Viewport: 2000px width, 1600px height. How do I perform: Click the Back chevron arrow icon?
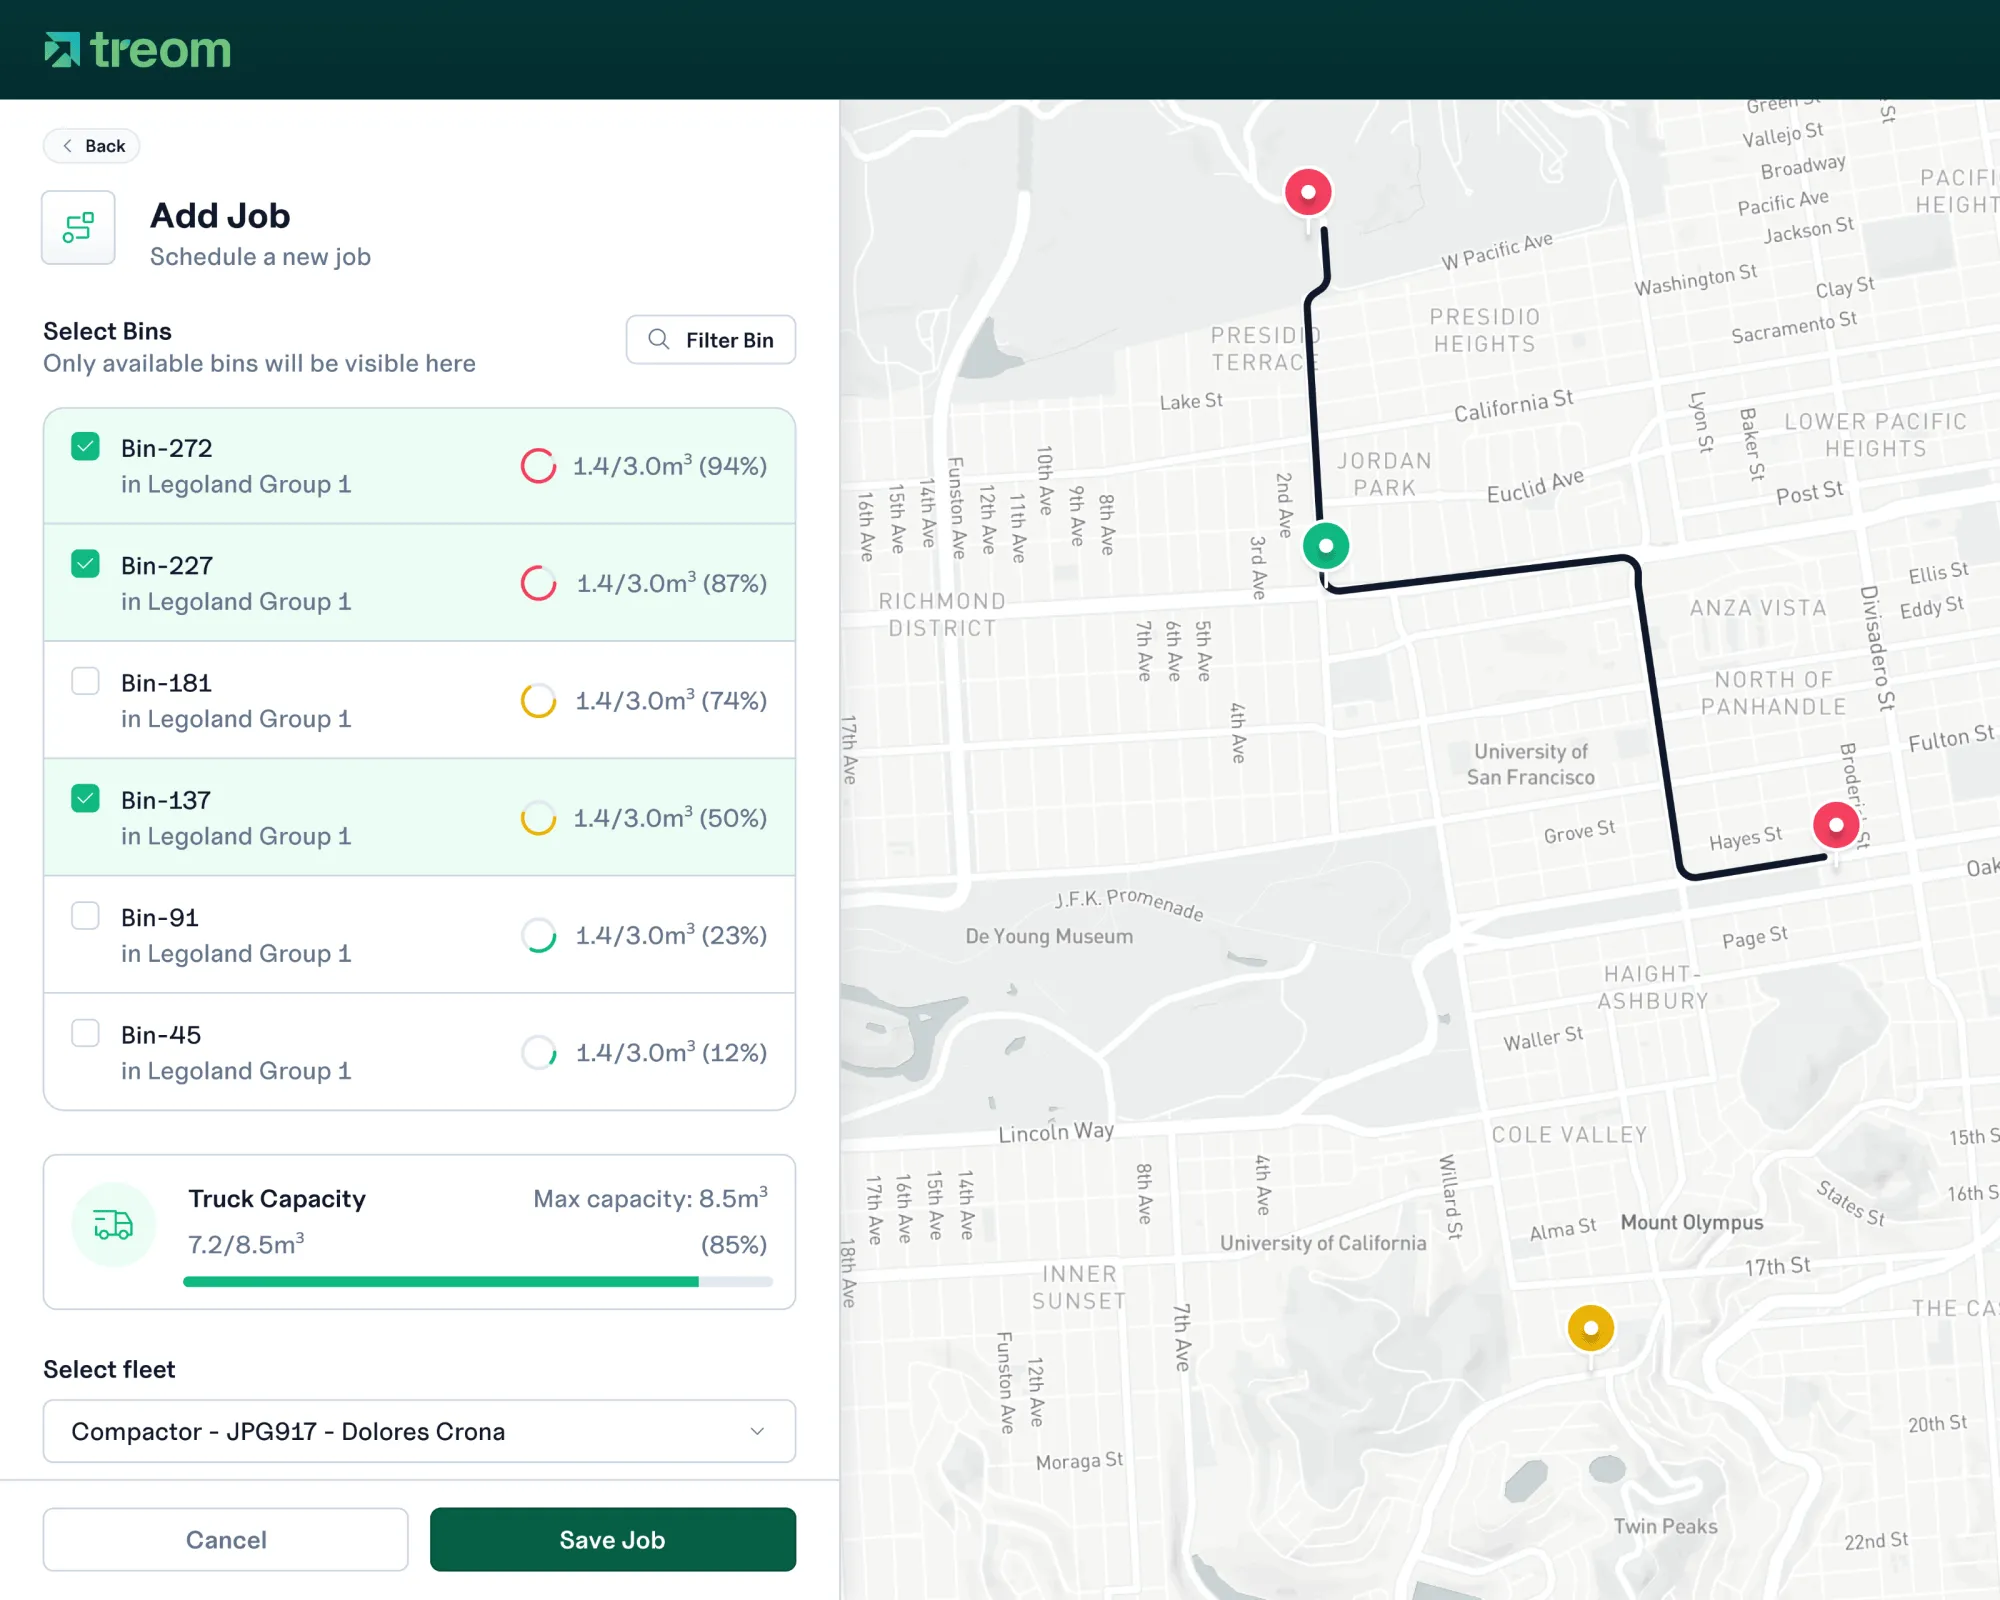pyautogui.click(x=68, y=146)
